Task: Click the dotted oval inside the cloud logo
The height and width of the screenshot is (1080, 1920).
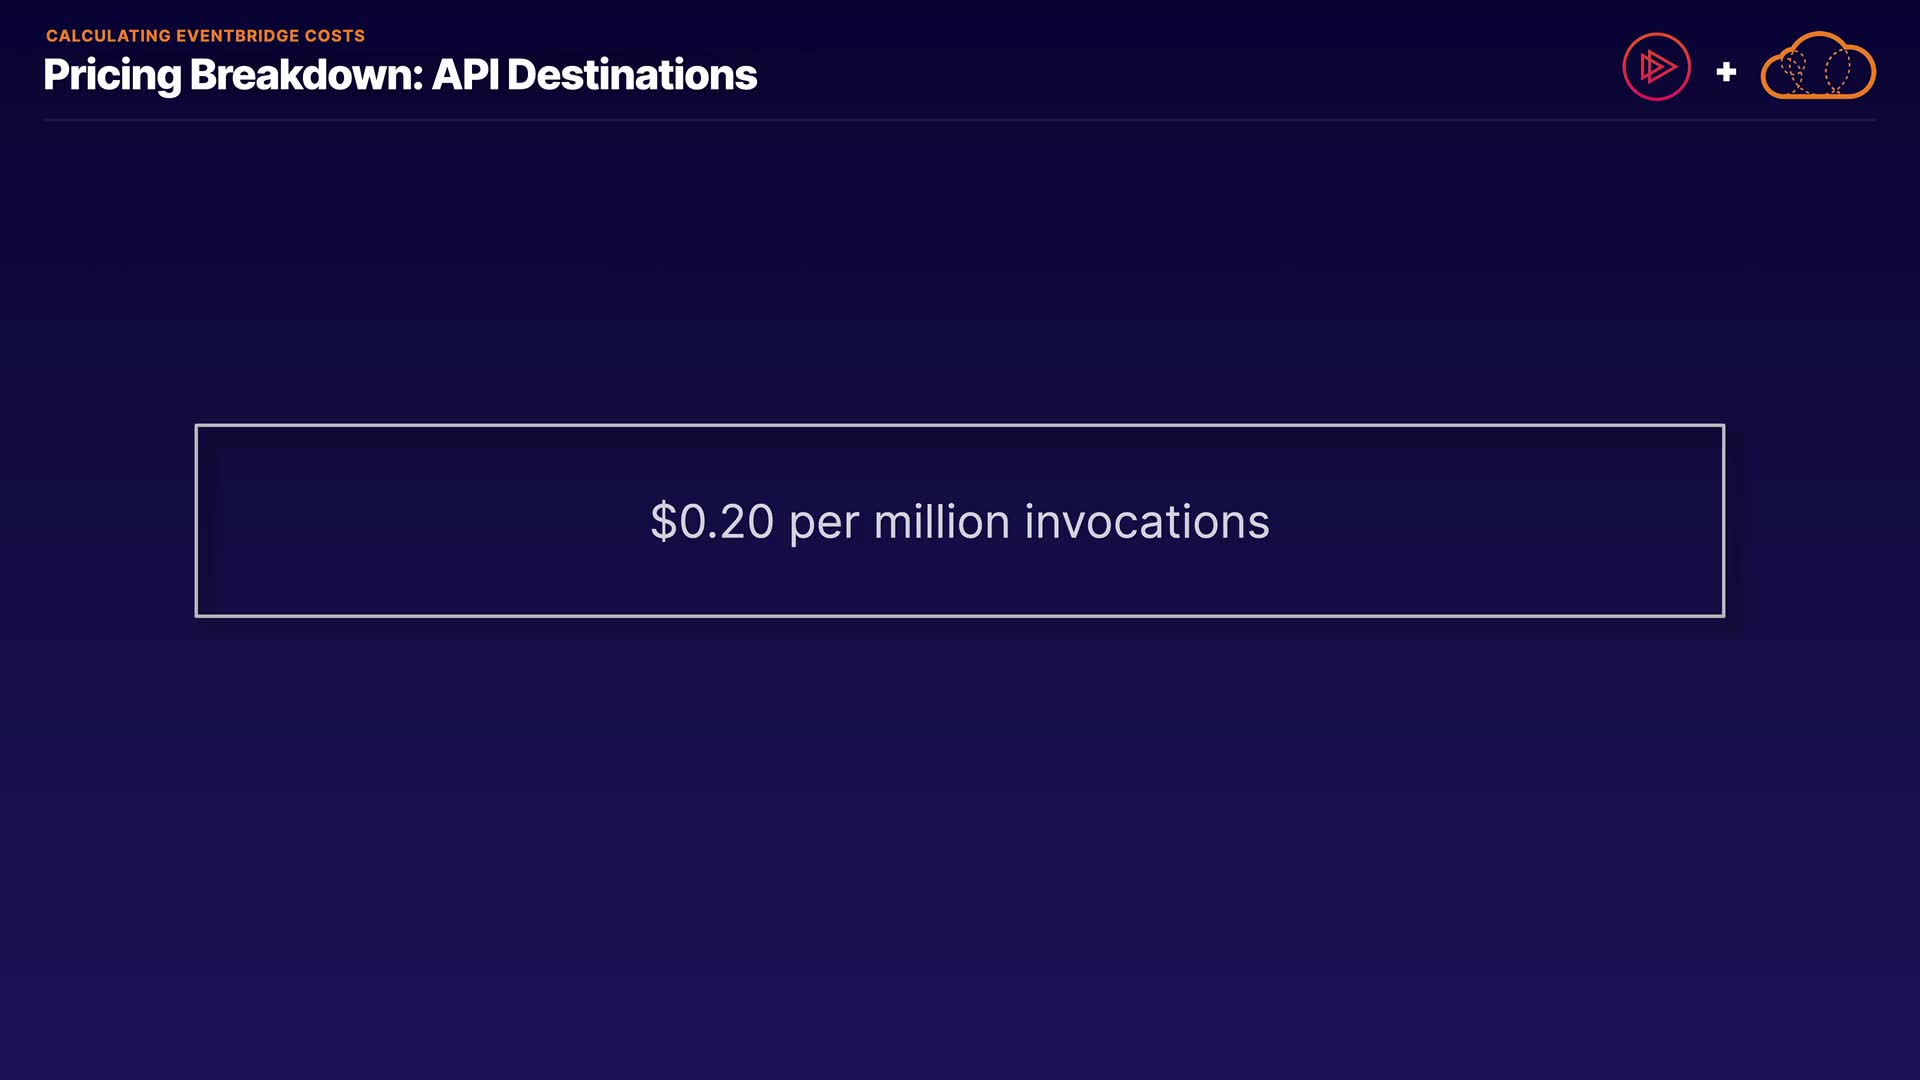Action: (x=1838, y=70)
